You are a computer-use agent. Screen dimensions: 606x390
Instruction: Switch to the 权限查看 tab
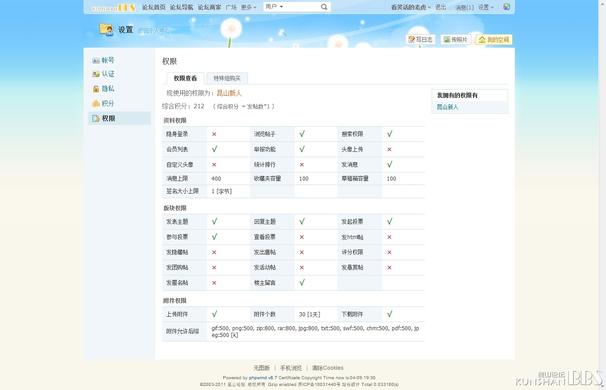coord(185,78)
